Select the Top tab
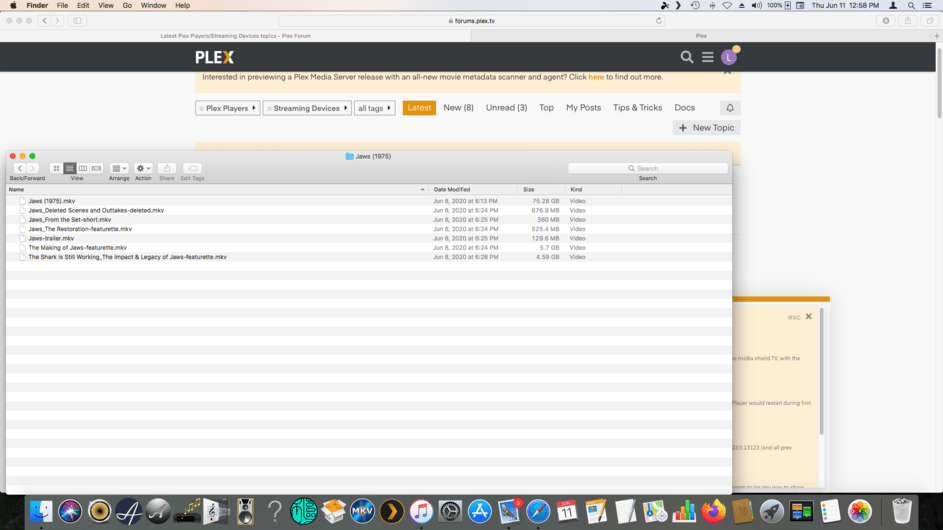Screen dimensions: 943x530 (546, 108)
